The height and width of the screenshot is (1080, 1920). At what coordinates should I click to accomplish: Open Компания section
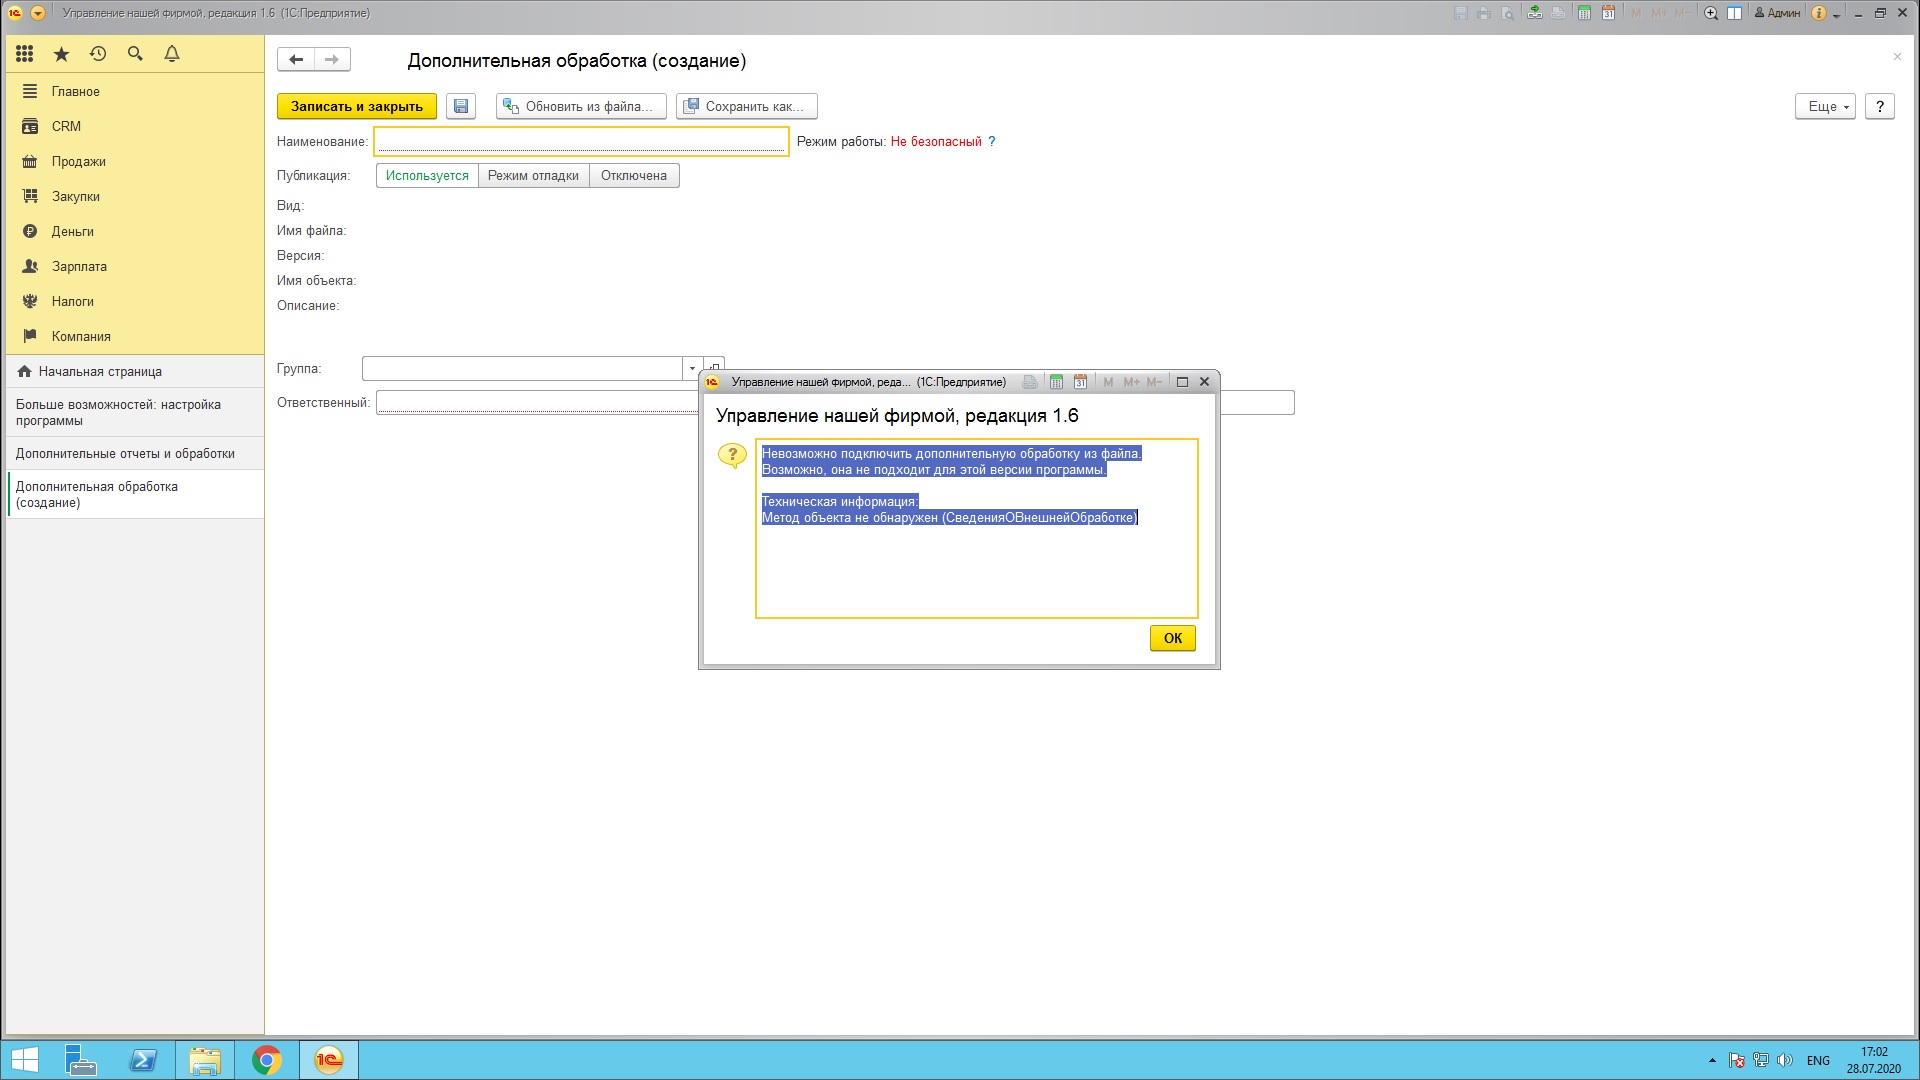point(134,336)
